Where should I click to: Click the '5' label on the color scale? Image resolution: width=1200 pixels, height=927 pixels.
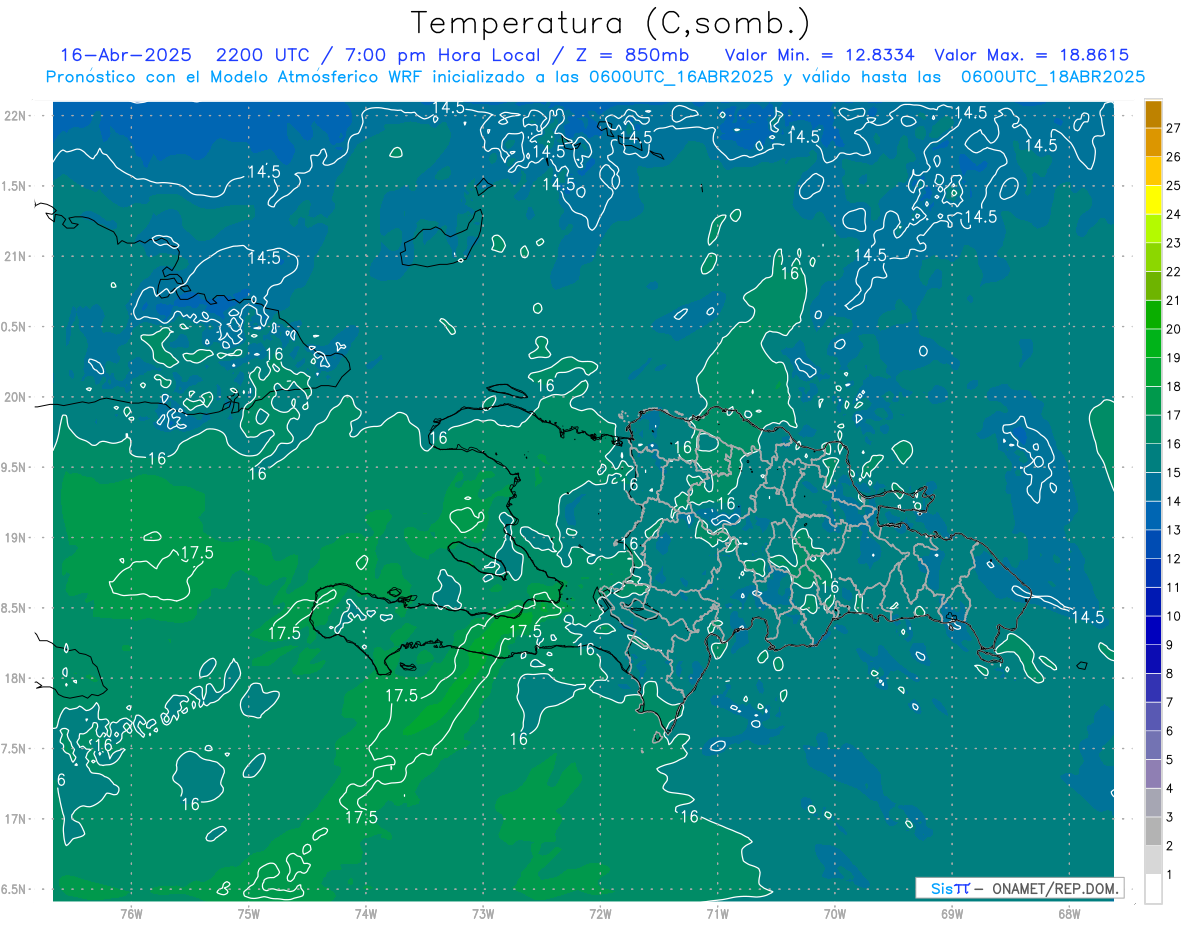coord(1170,760)
